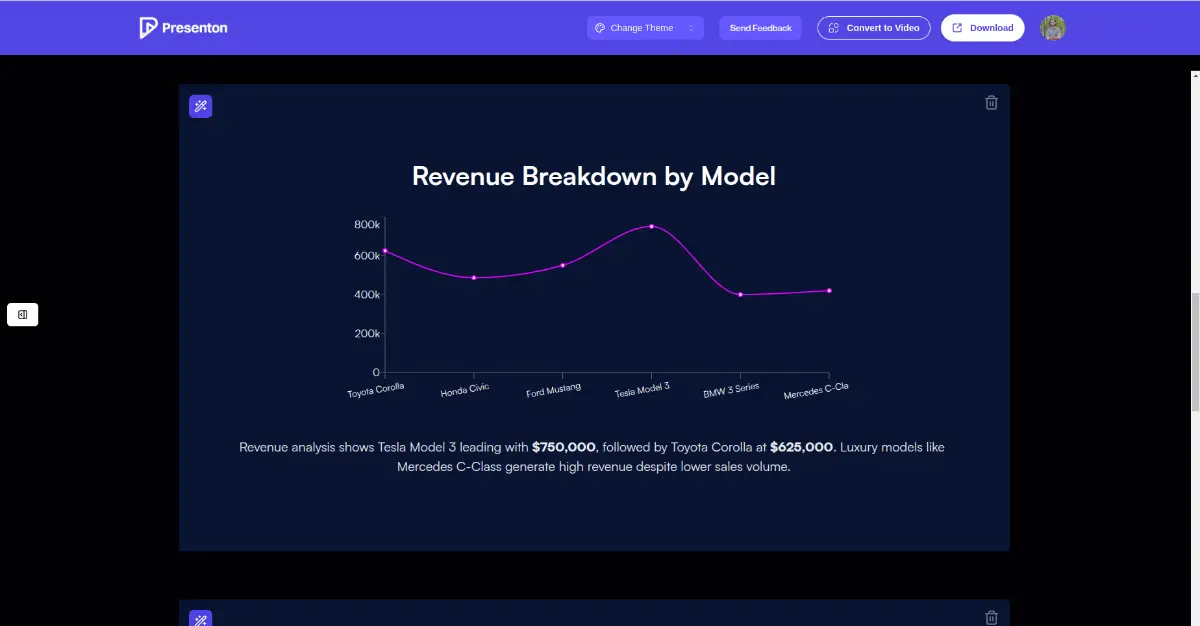Click the Send Feedback button
The image size is (1200, 626).
(x=760, y=28)
